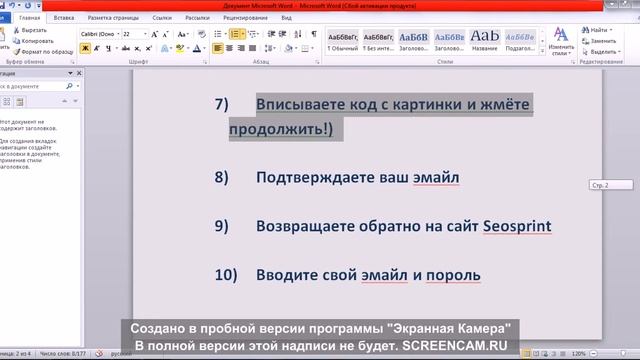Apply paragraph shading fill bucket
Screen dimensions: 640x360
coord(289,49)
